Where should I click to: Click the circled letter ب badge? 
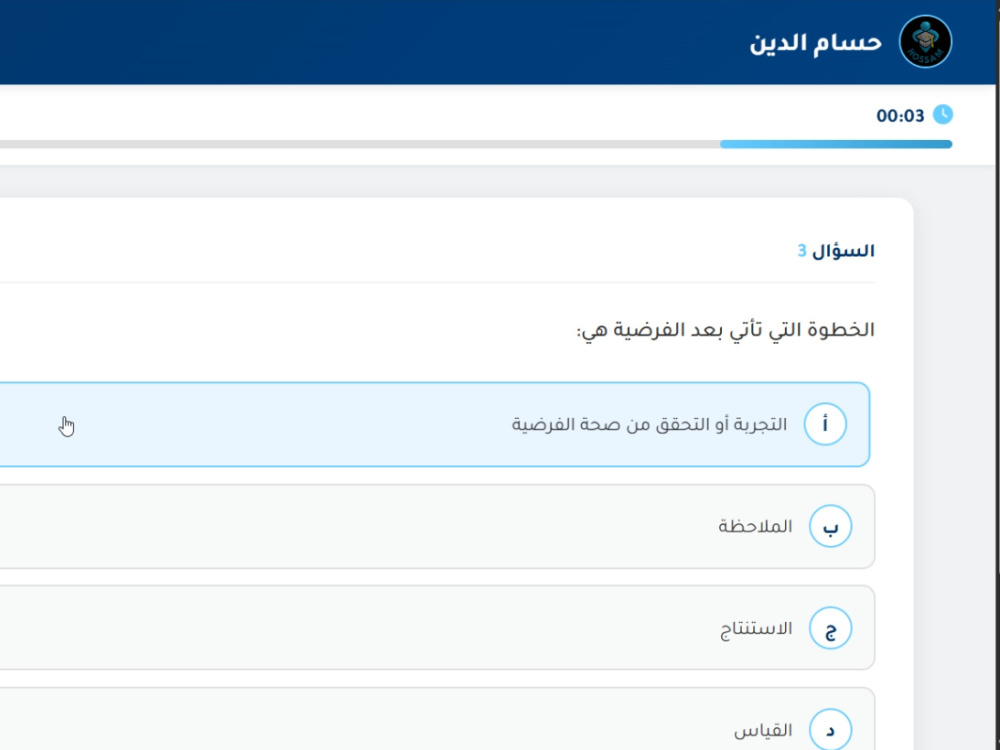[830, 526]
